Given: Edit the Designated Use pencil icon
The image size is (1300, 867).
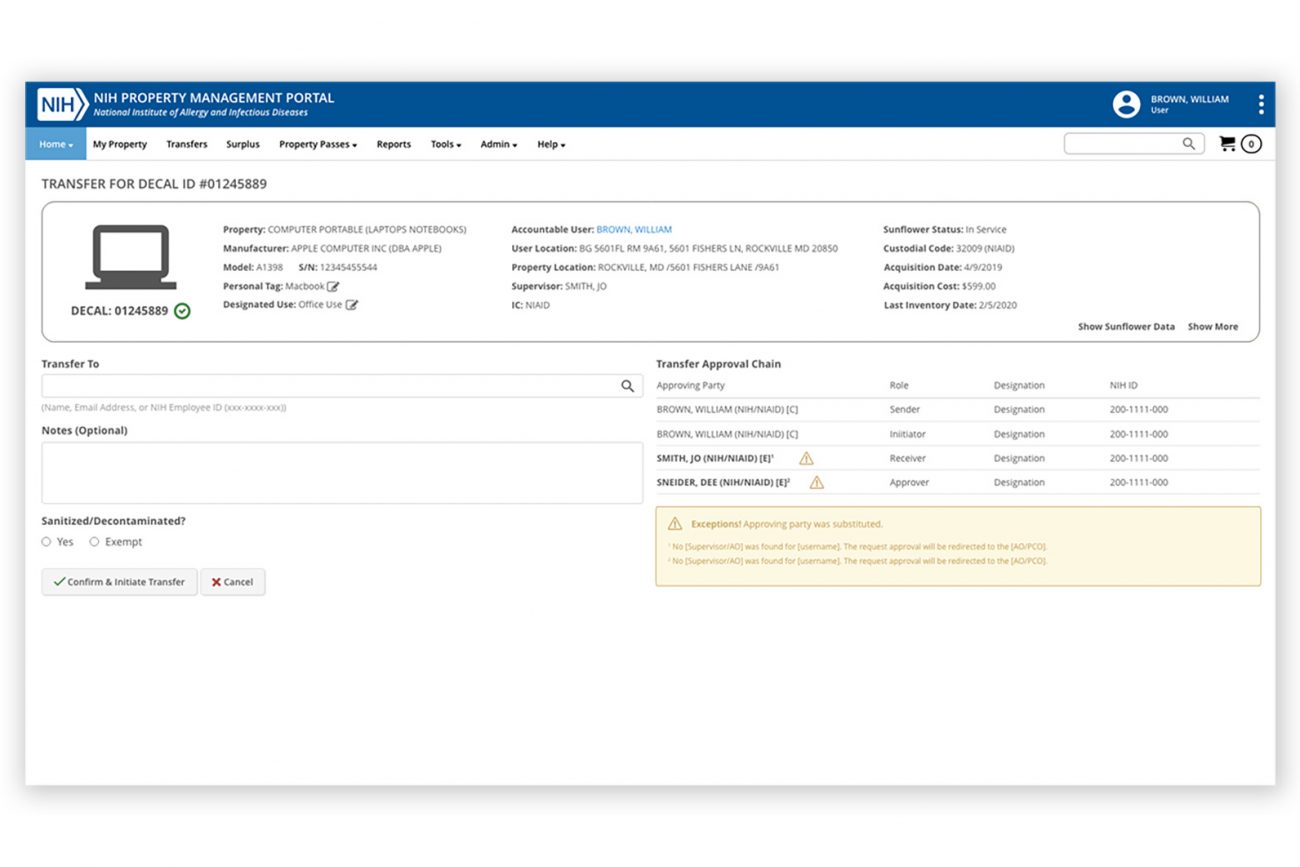Looking at the screenshot, I should tap(352, 305).
